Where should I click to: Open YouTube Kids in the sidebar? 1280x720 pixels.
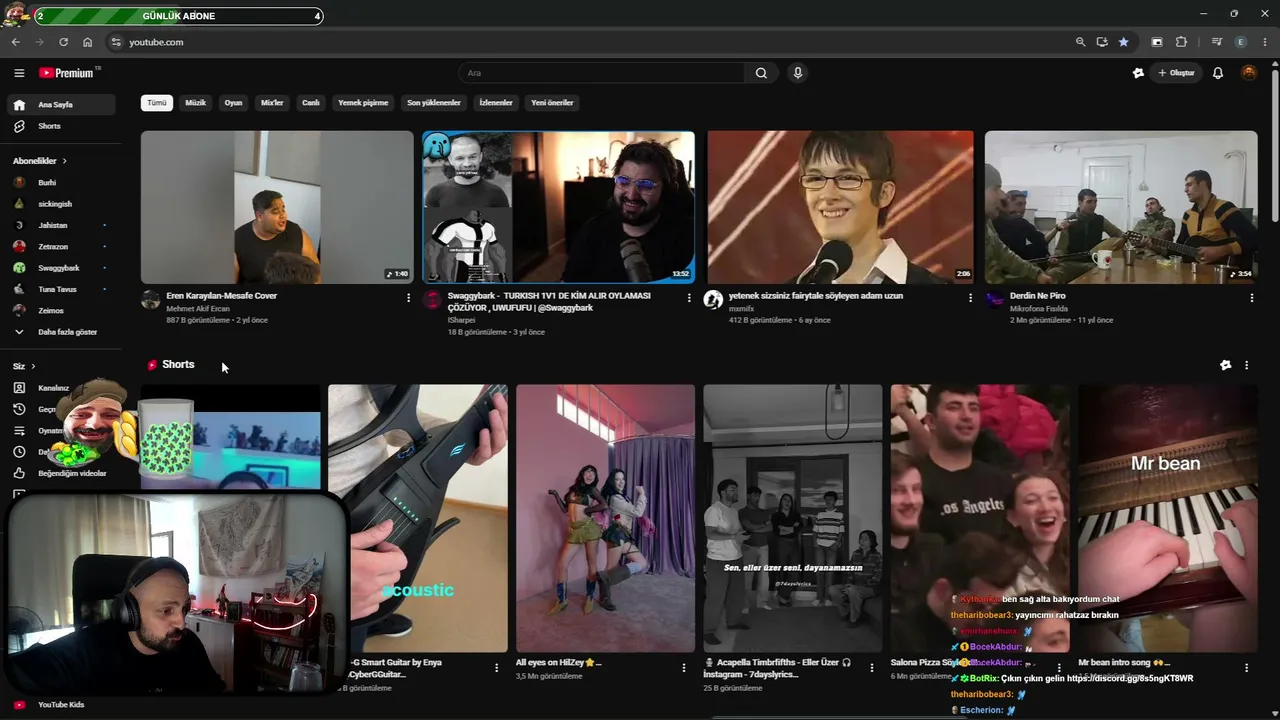coord(61,705)
